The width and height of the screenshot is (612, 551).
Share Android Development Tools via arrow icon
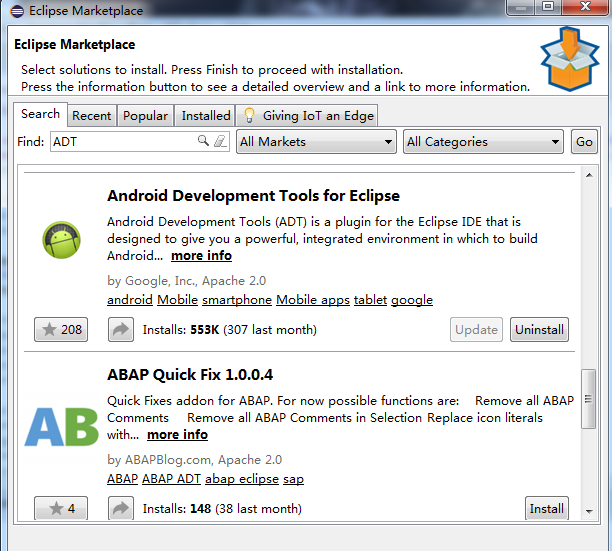point(121,330)
